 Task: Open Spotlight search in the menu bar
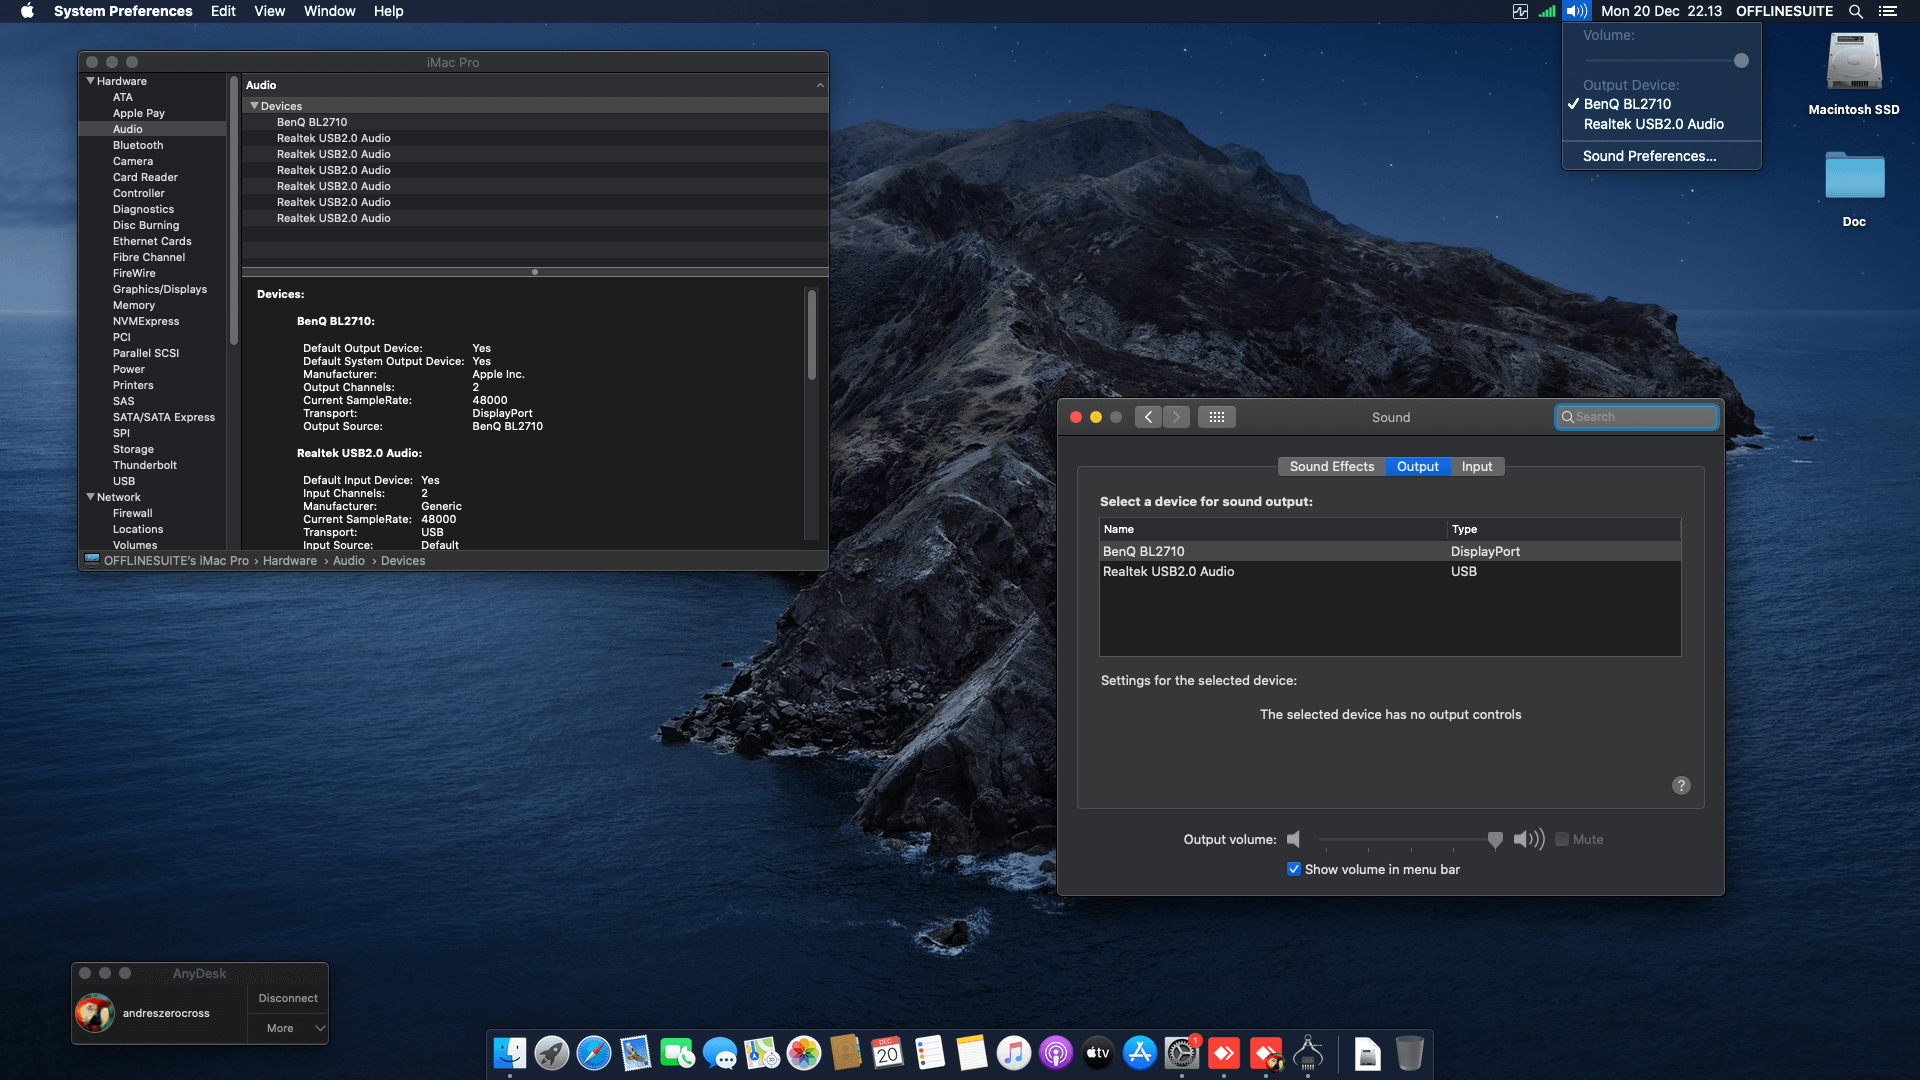click(1855, 11)
